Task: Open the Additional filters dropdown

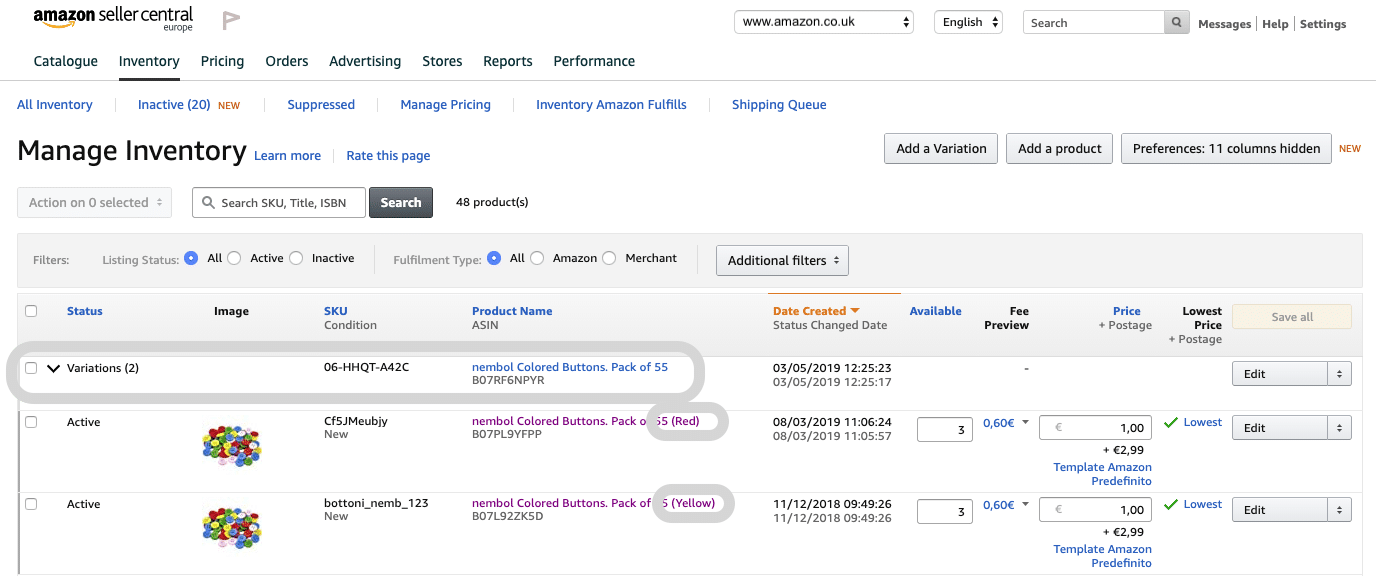Action: pyautogui.click(x=782, y=260)
